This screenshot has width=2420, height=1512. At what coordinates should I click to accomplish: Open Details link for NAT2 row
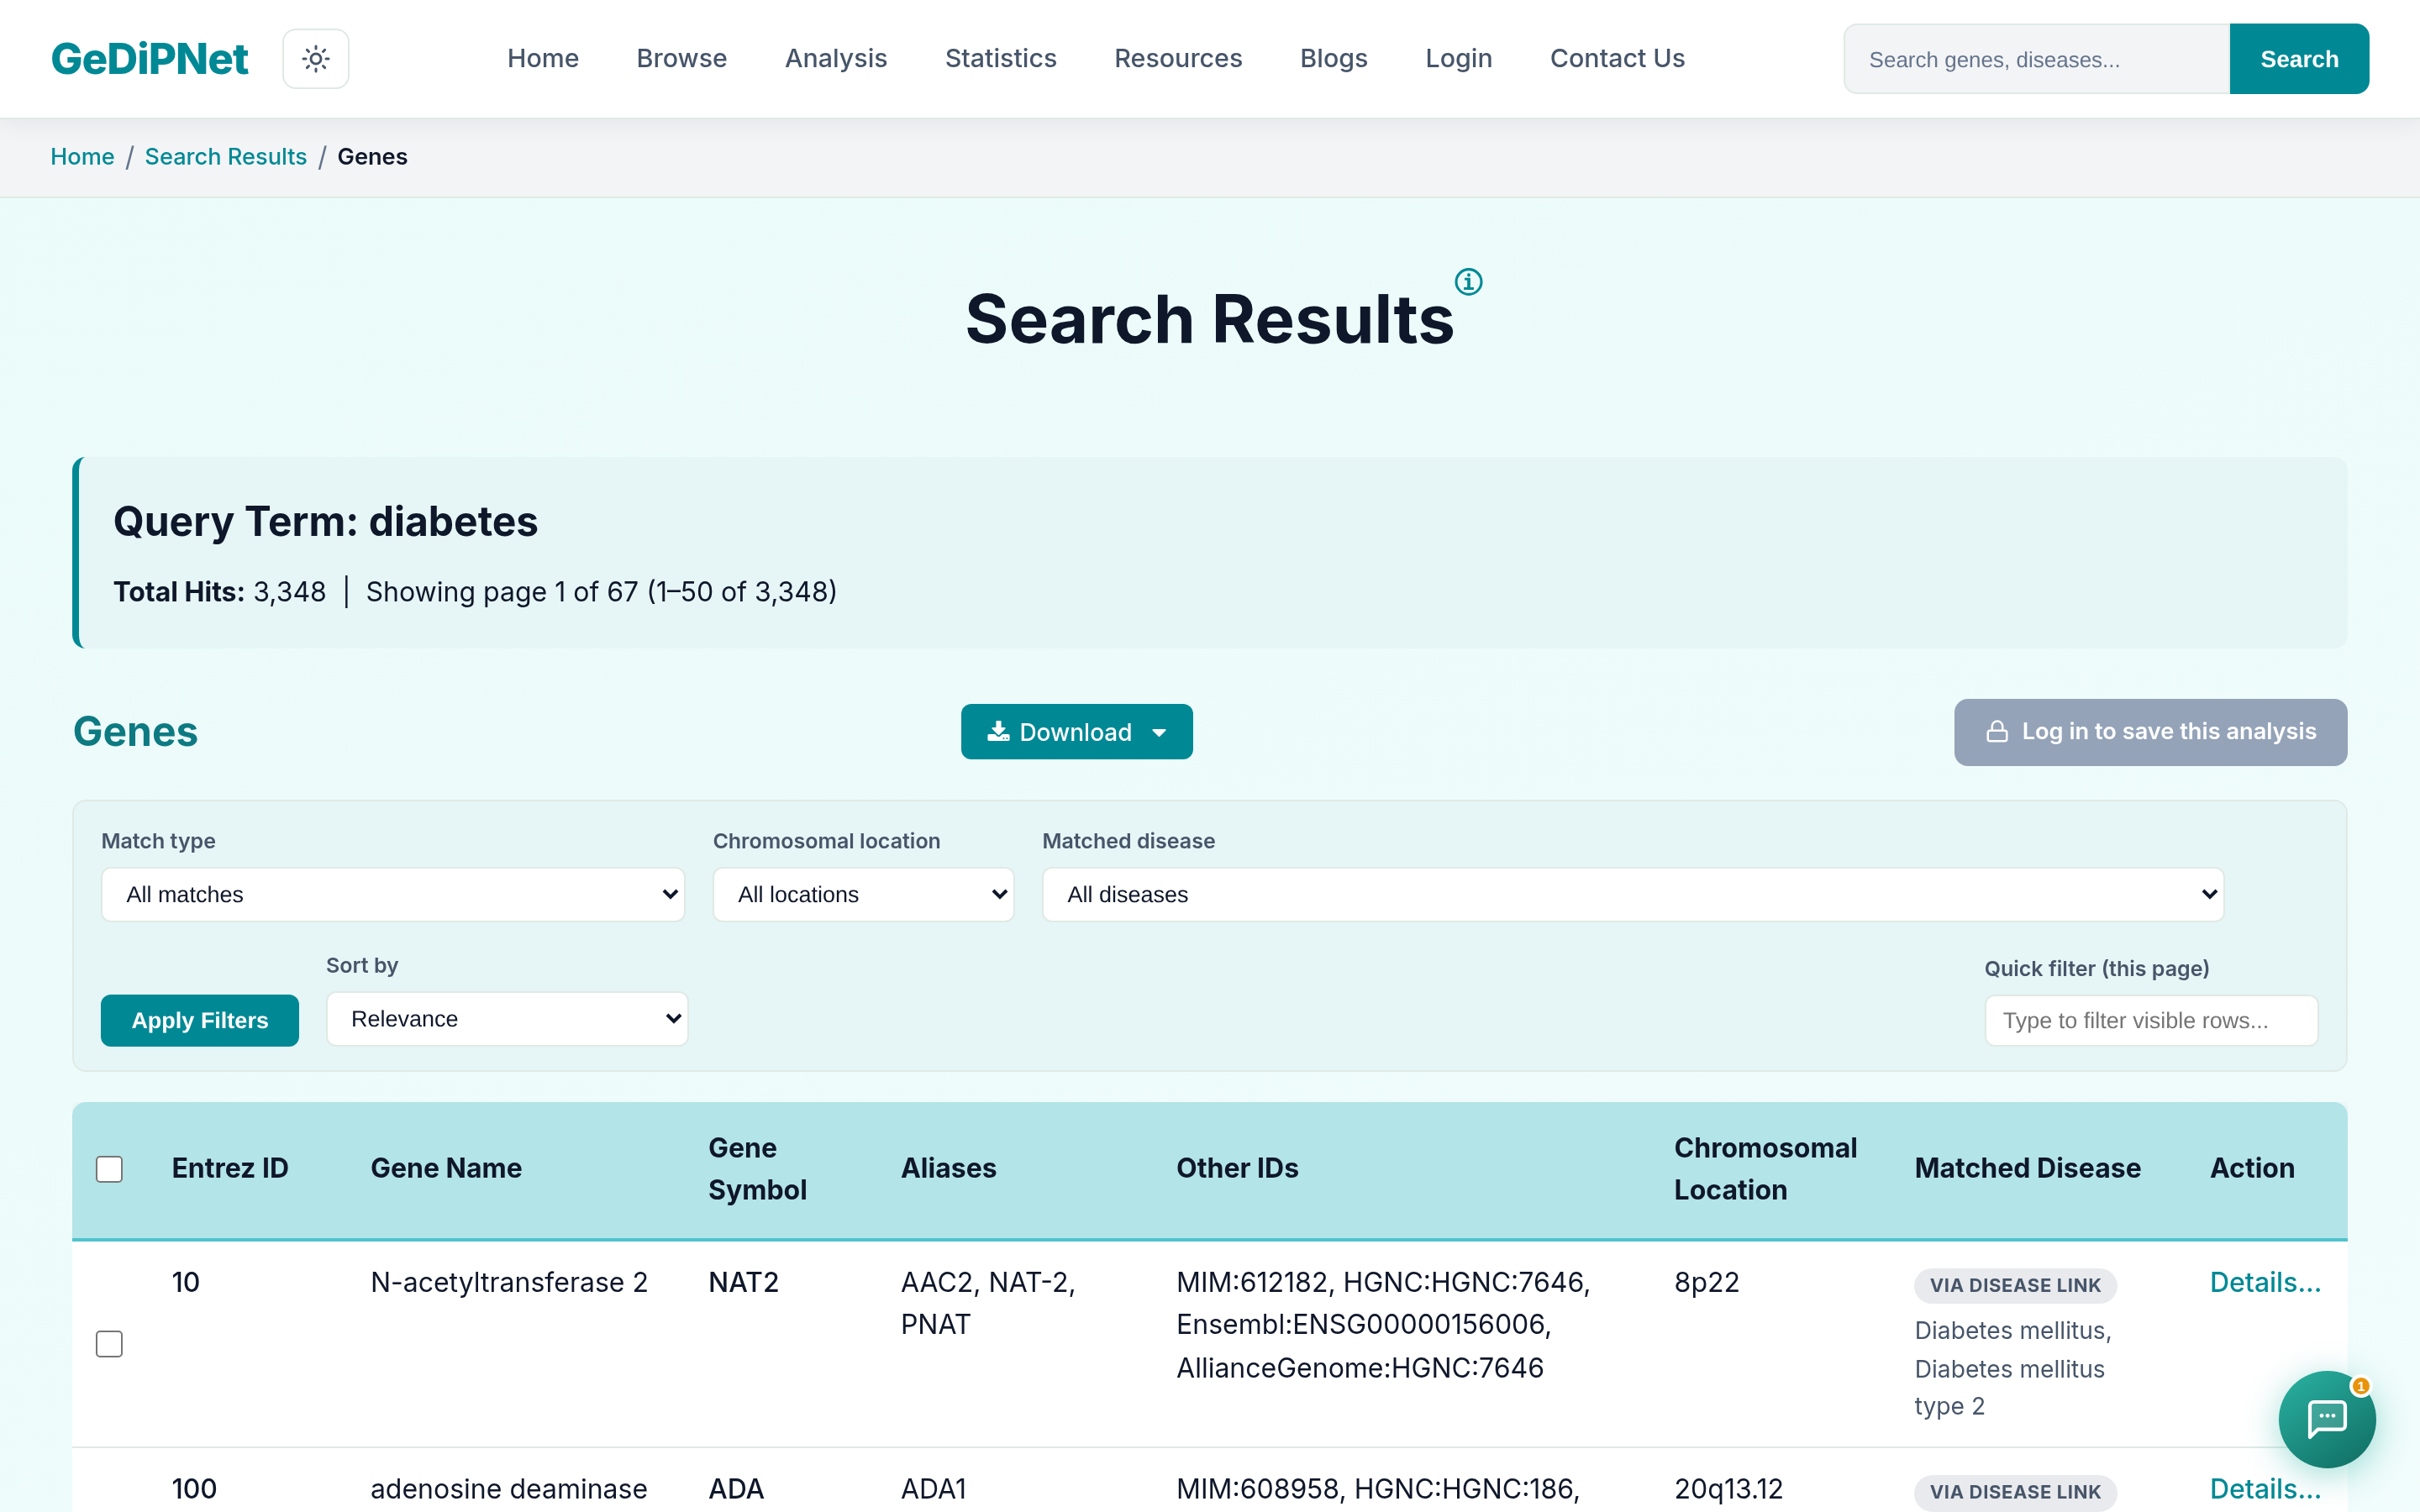(2265, 1282)
